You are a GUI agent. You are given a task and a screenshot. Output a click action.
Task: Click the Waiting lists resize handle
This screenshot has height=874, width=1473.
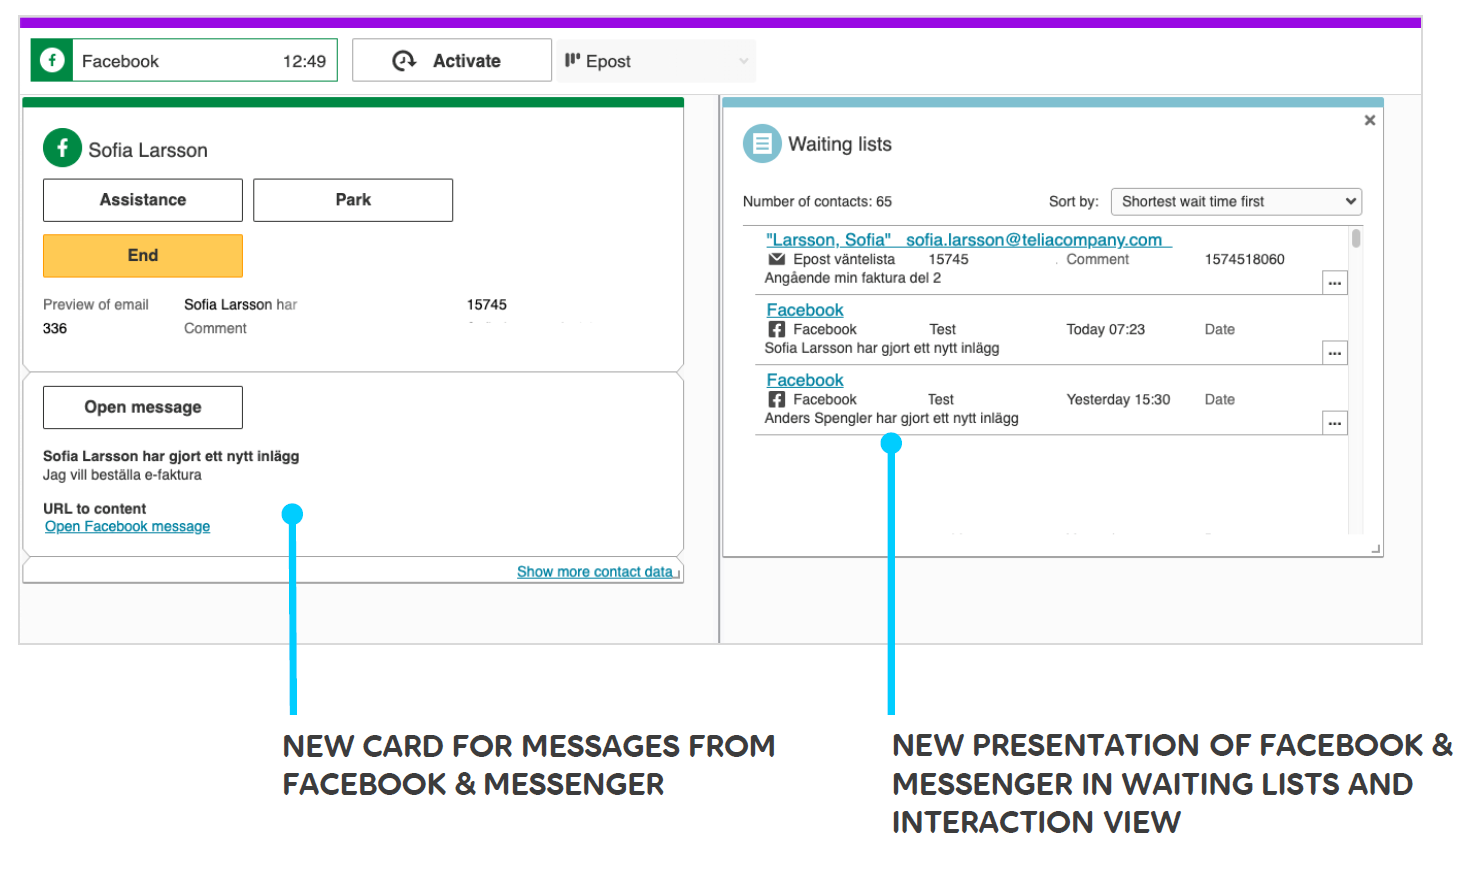coord(1376,549)
